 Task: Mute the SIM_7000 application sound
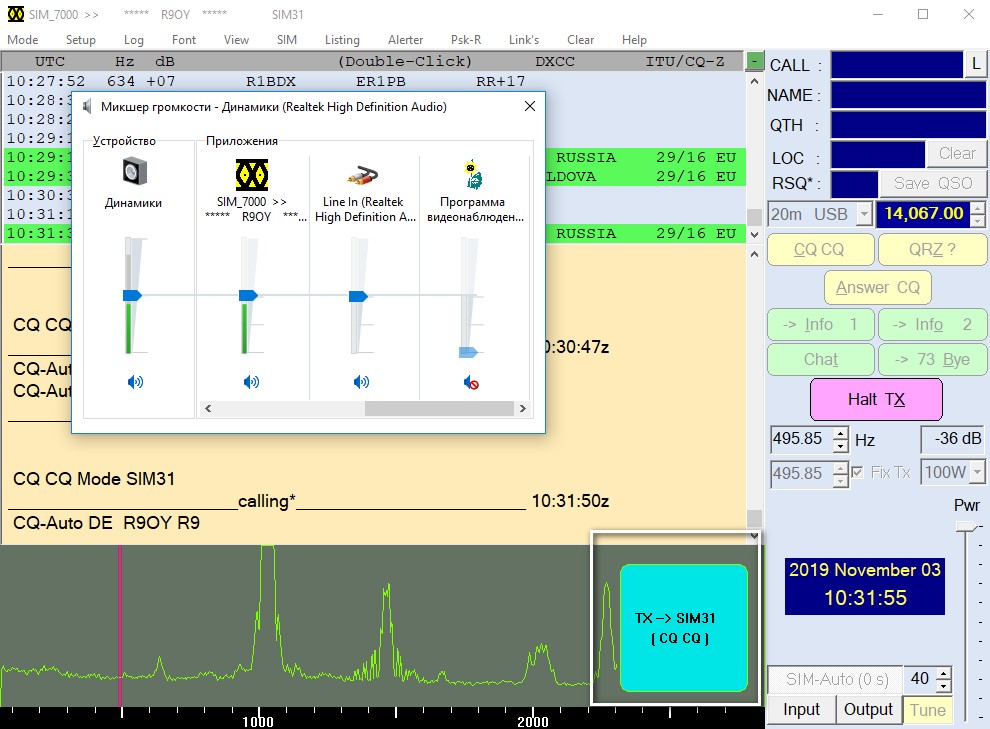251,382
